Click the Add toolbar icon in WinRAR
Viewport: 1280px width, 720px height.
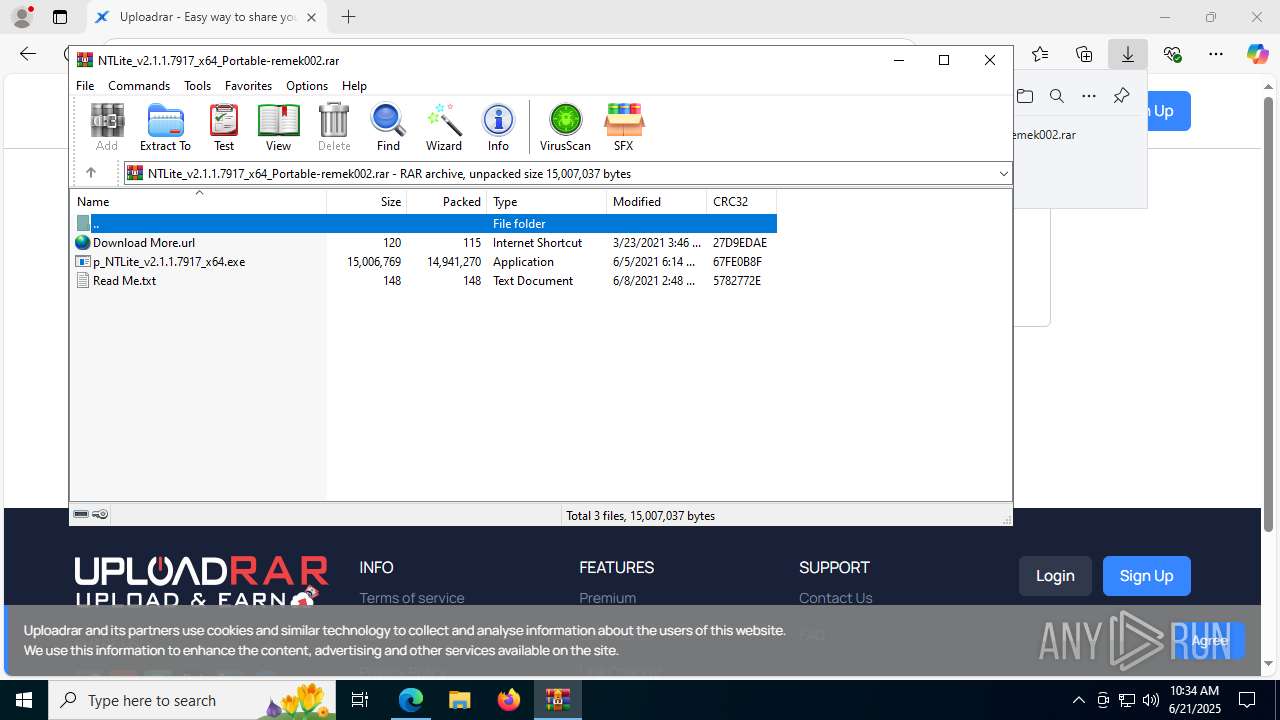107,127
